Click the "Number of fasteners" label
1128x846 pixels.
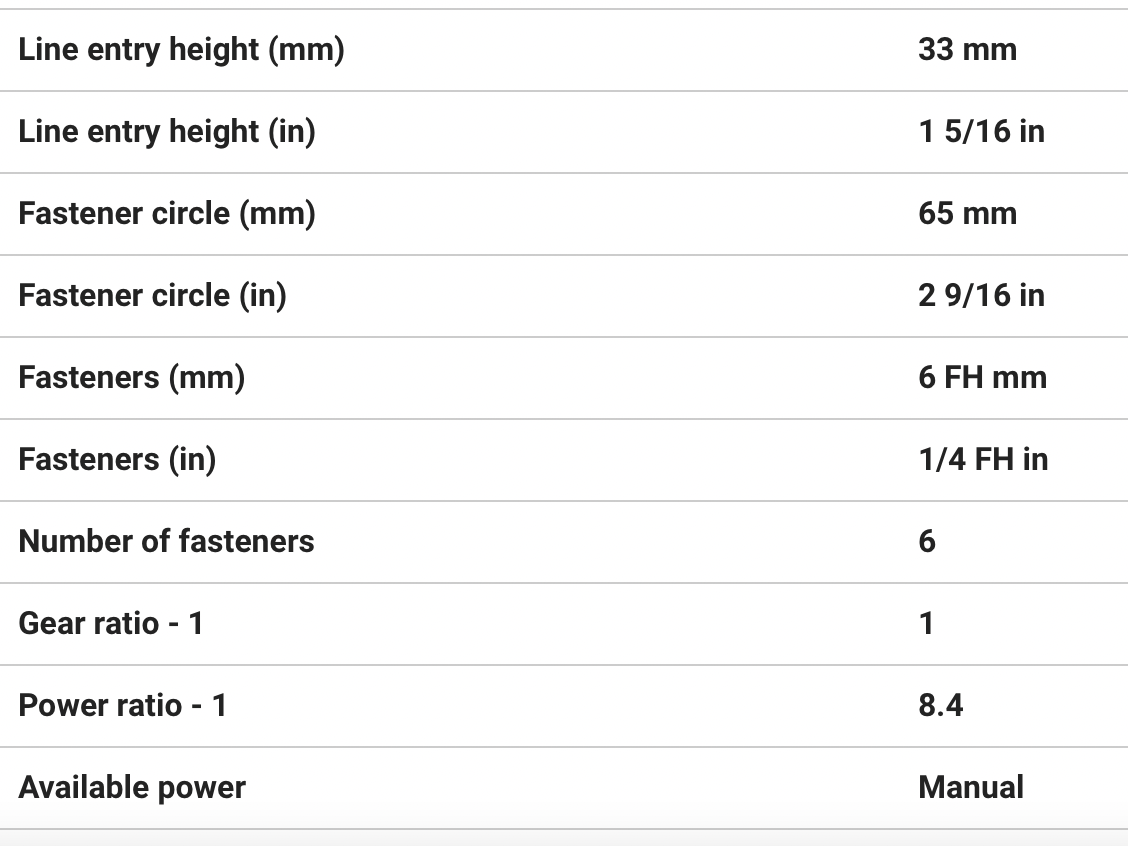(x=167, y=541)
